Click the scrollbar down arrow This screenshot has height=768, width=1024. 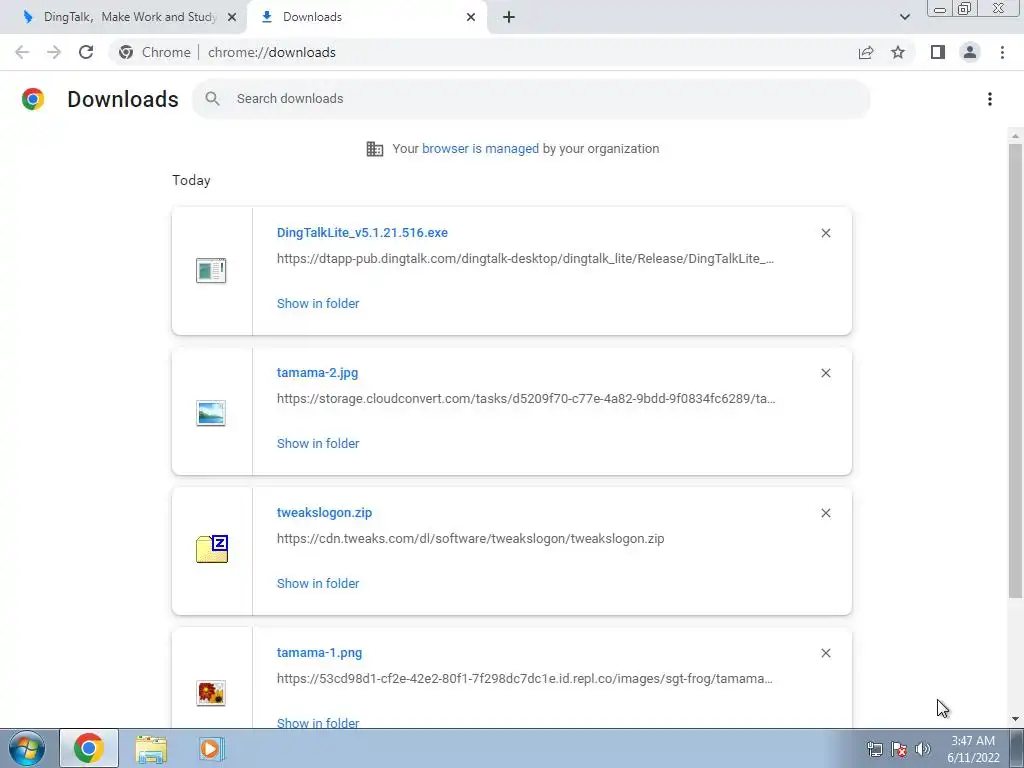[x=1015, y=720]
